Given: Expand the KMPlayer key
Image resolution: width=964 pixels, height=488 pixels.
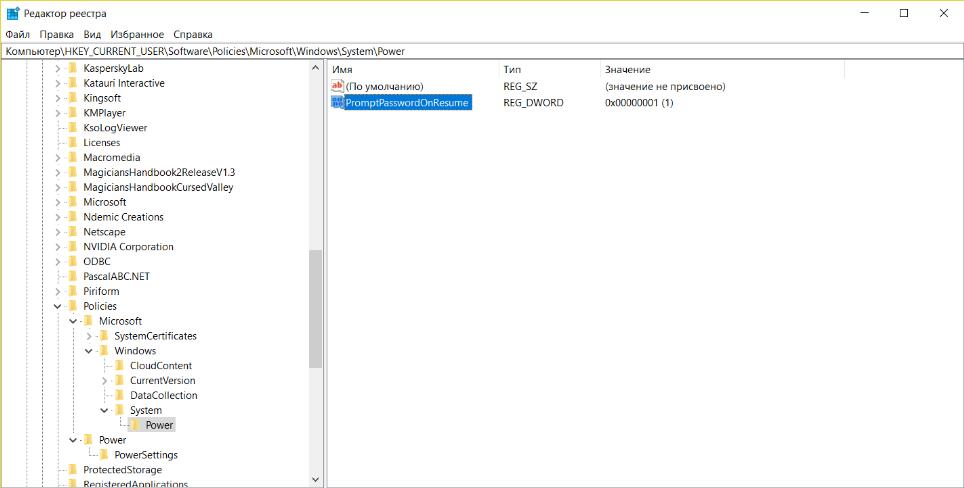Looking at the screenshot, I should click(x=58, y=113).
